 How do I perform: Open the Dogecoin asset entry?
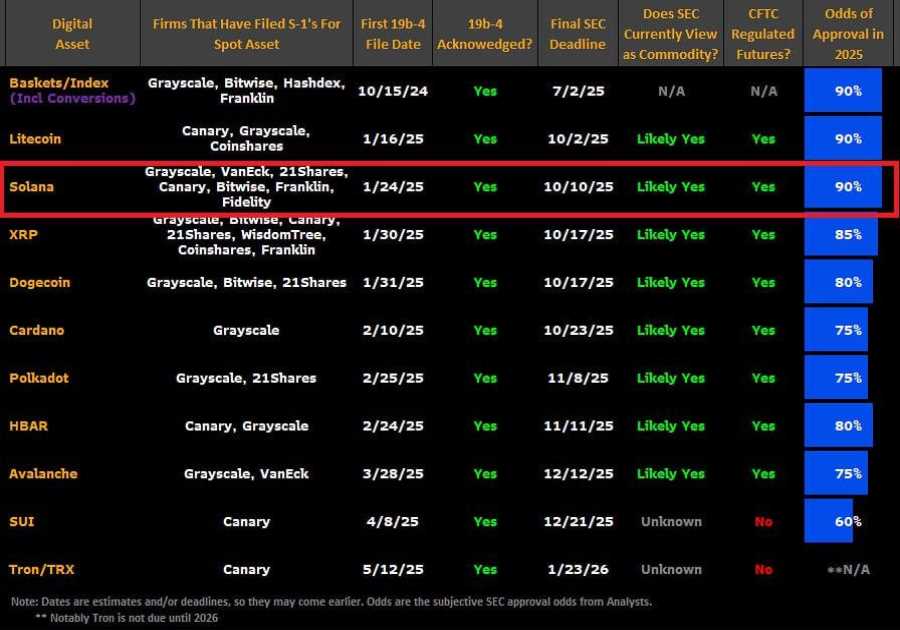coord(40,283)
